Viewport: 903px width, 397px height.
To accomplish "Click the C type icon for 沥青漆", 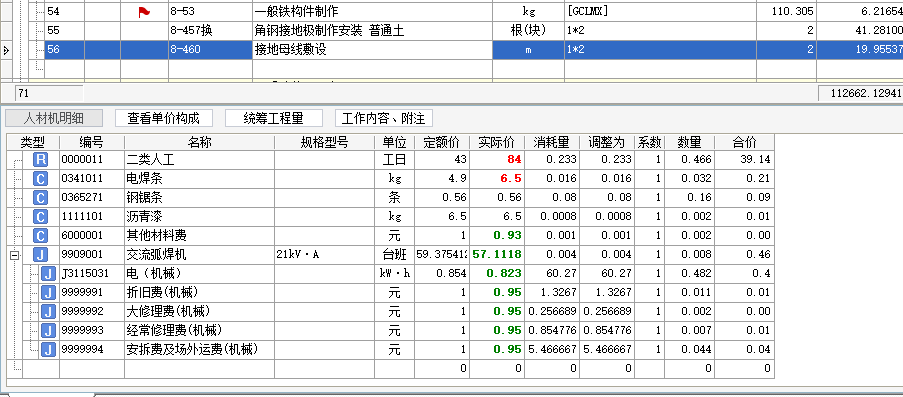I will 40,217.
